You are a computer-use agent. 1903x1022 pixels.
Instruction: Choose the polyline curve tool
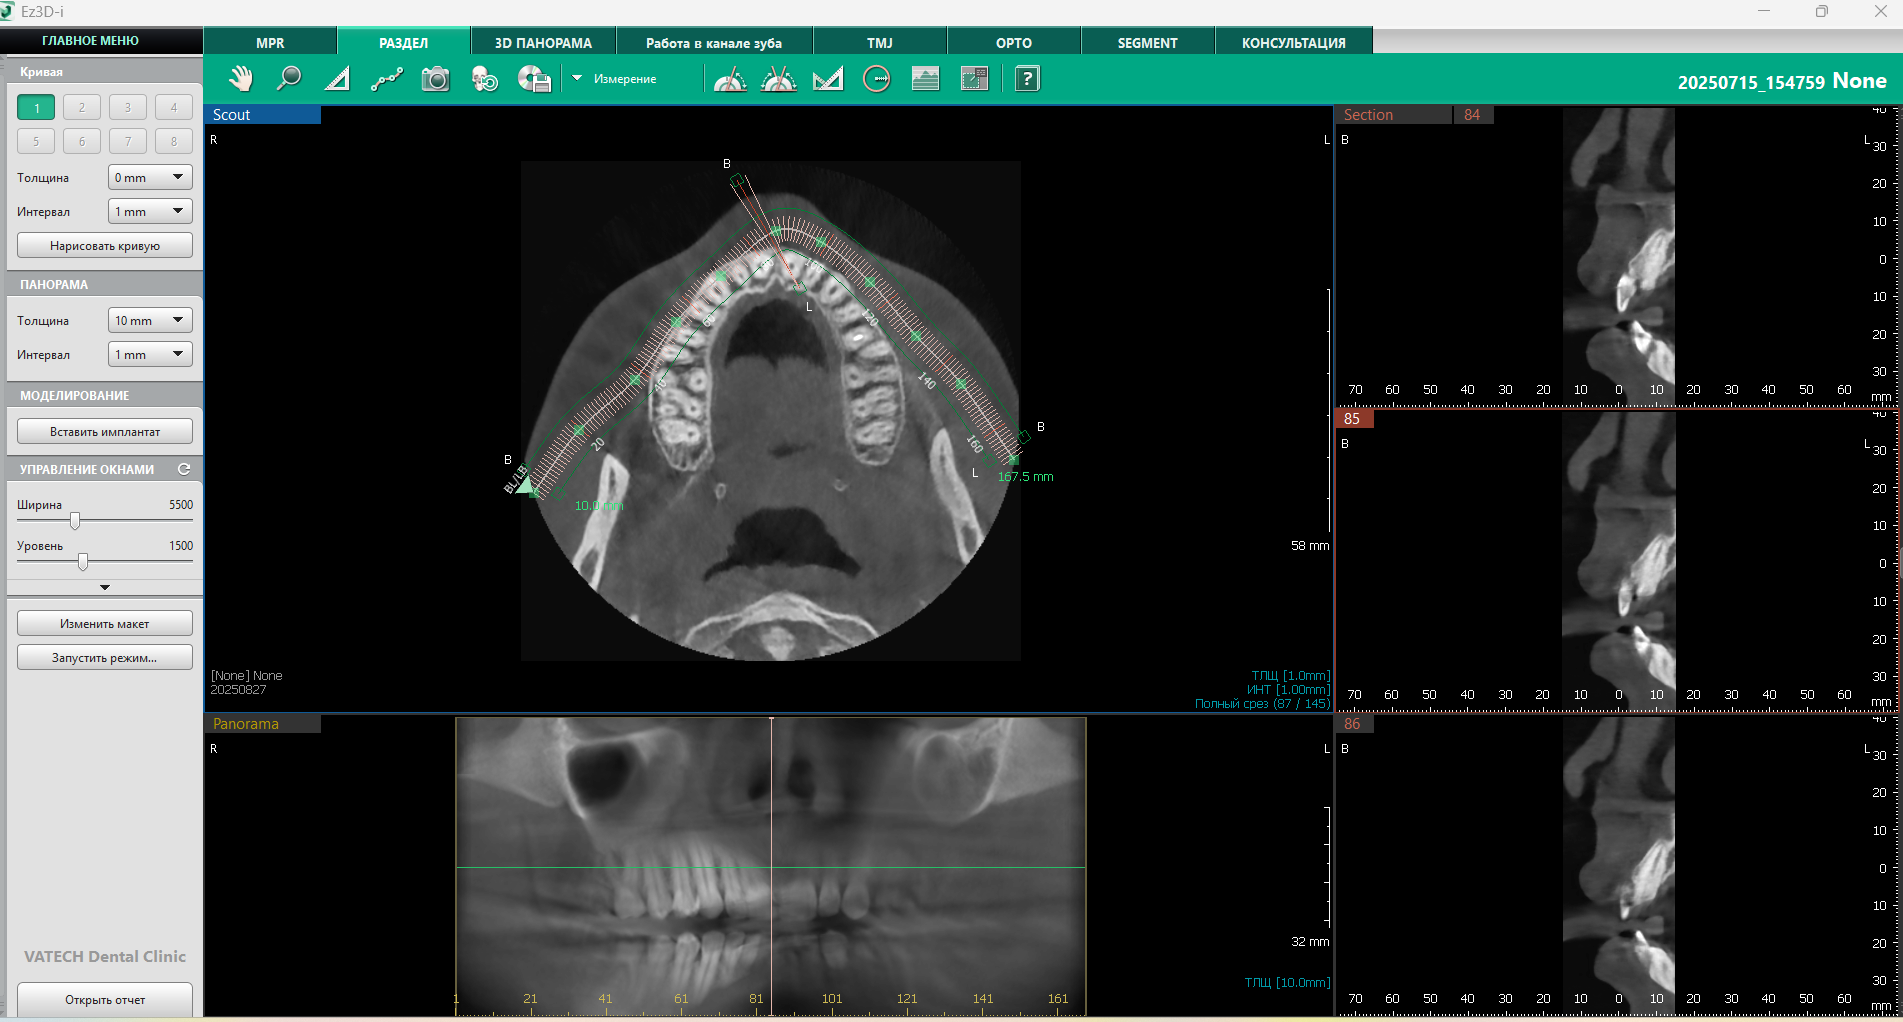click(386, 79)
